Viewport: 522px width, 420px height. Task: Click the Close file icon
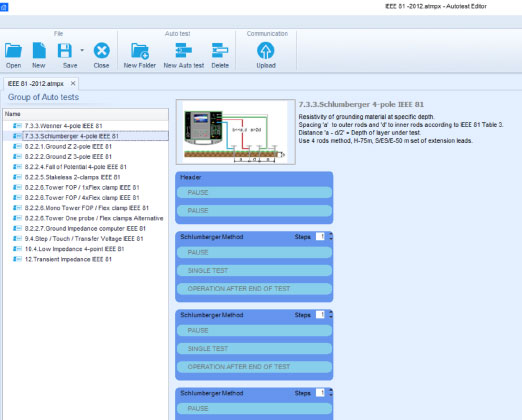pyautogui.click(x=102, y=51)
